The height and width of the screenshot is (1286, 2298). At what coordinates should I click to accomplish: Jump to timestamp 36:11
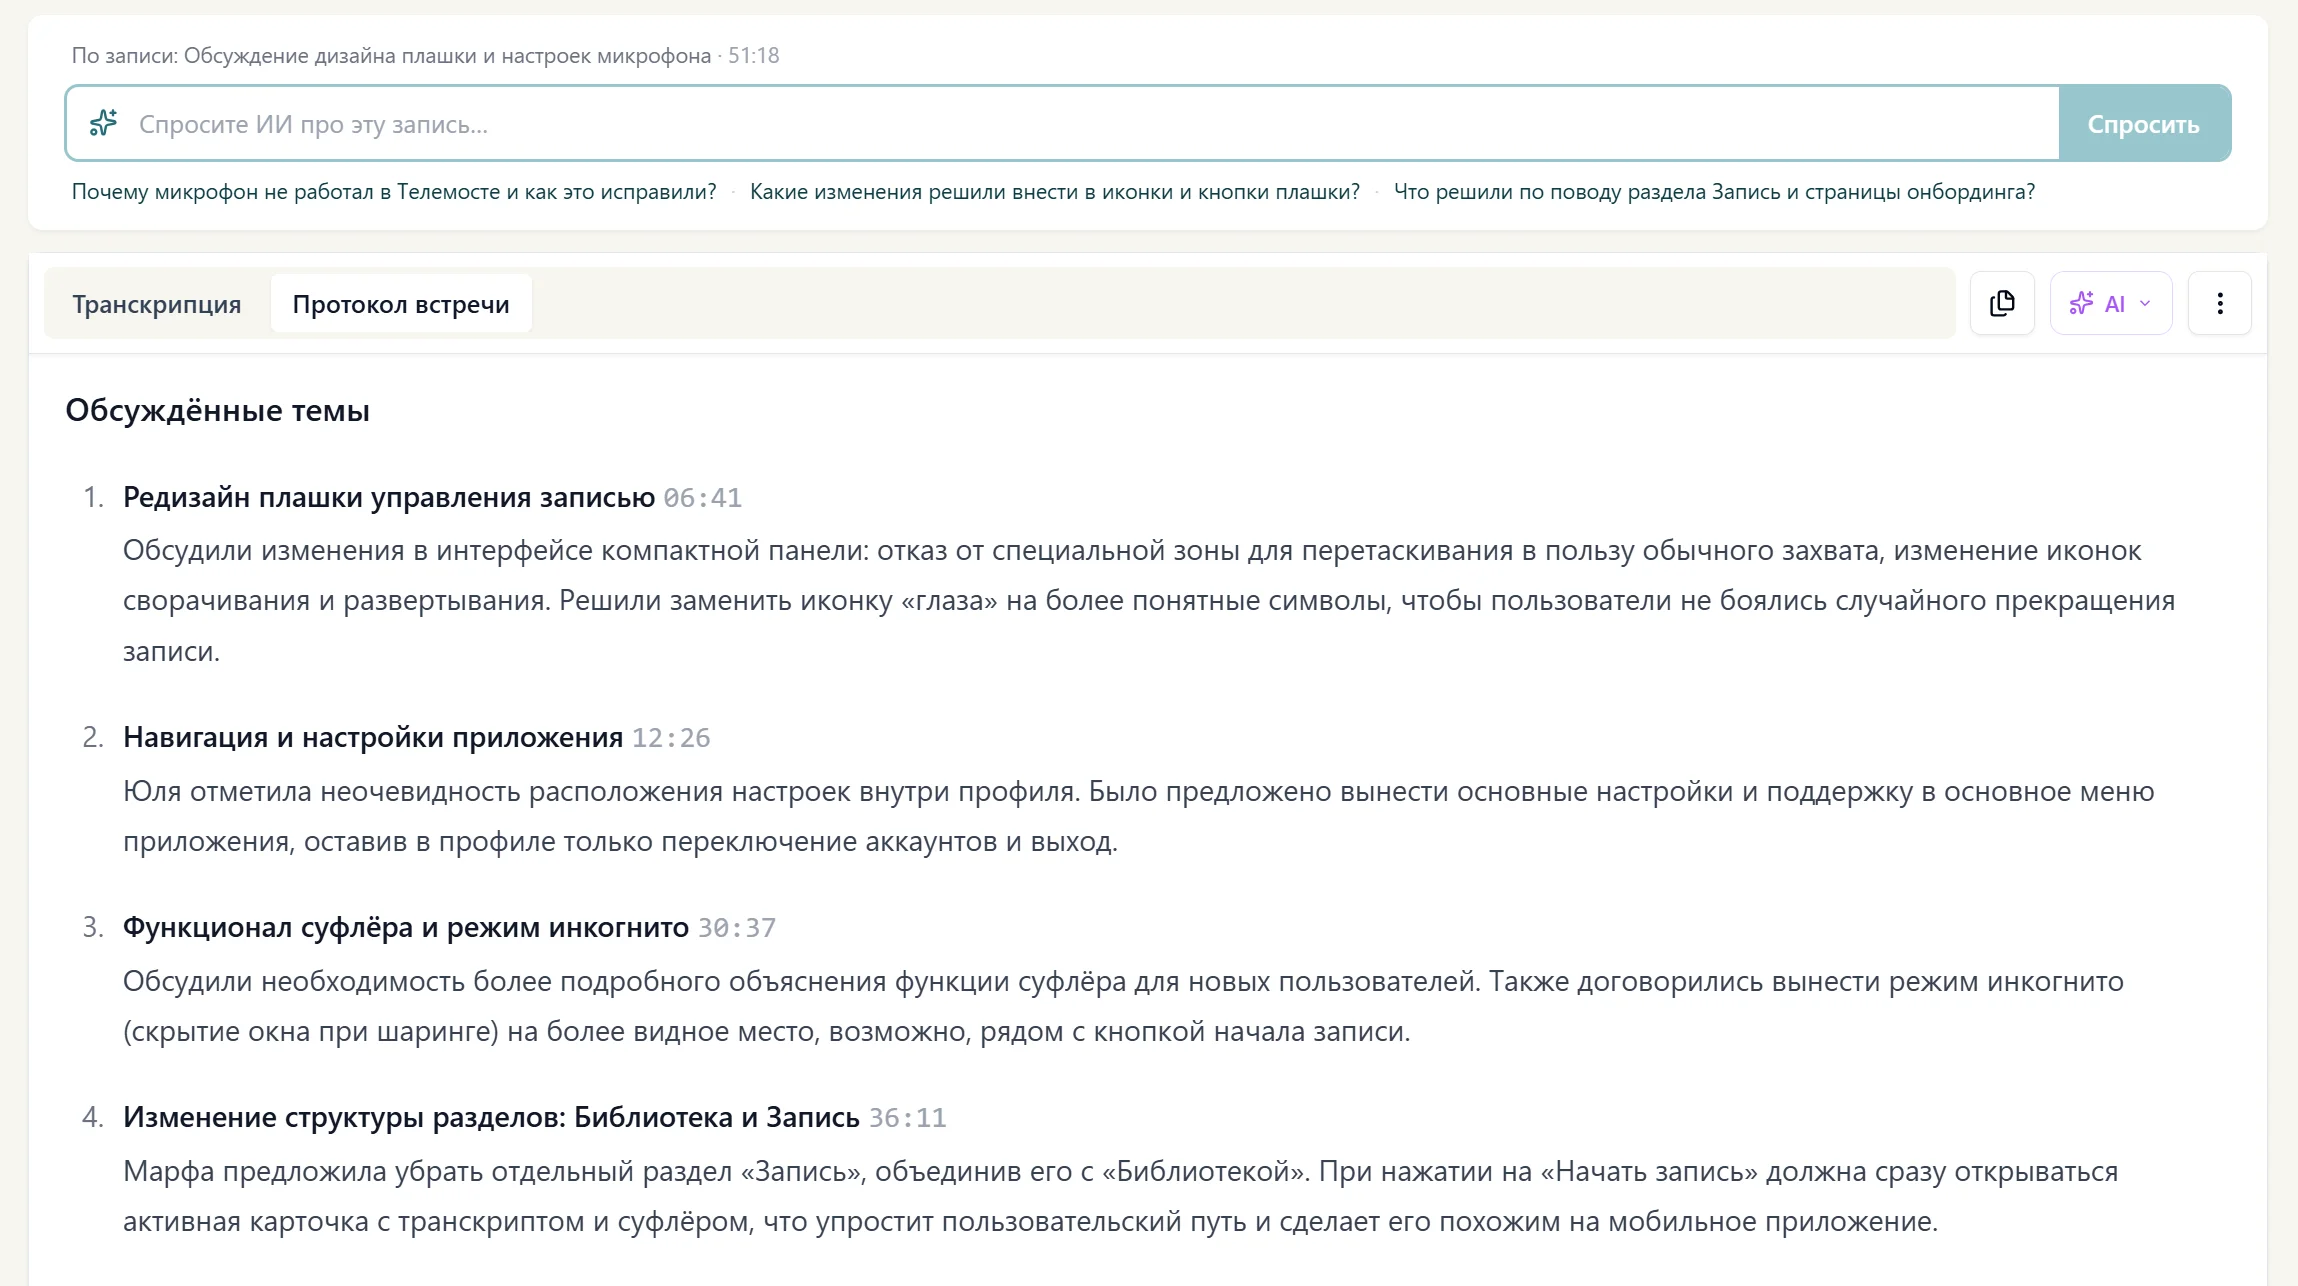coord(908,1118)
